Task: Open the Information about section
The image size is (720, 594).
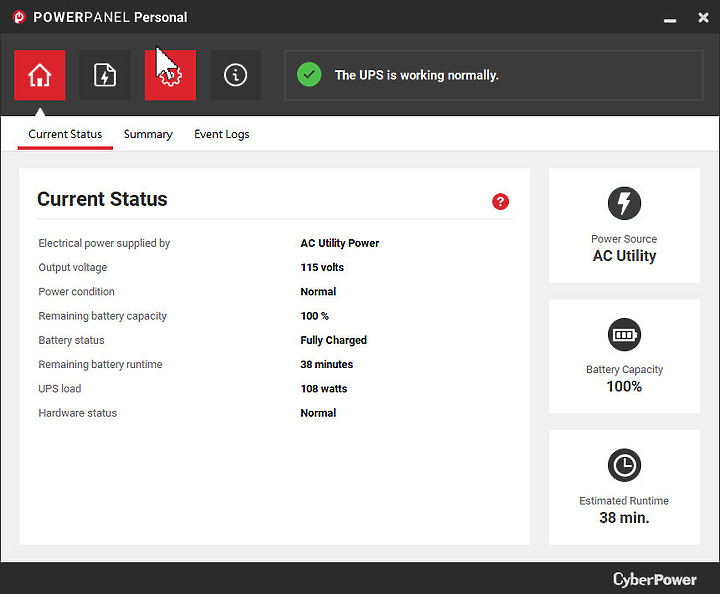Action: tap(236, 75)
